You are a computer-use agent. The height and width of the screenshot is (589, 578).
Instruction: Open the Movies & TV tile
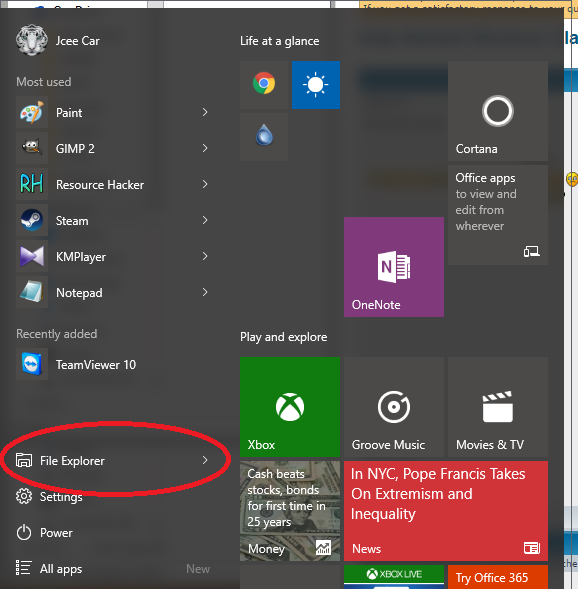498,407
